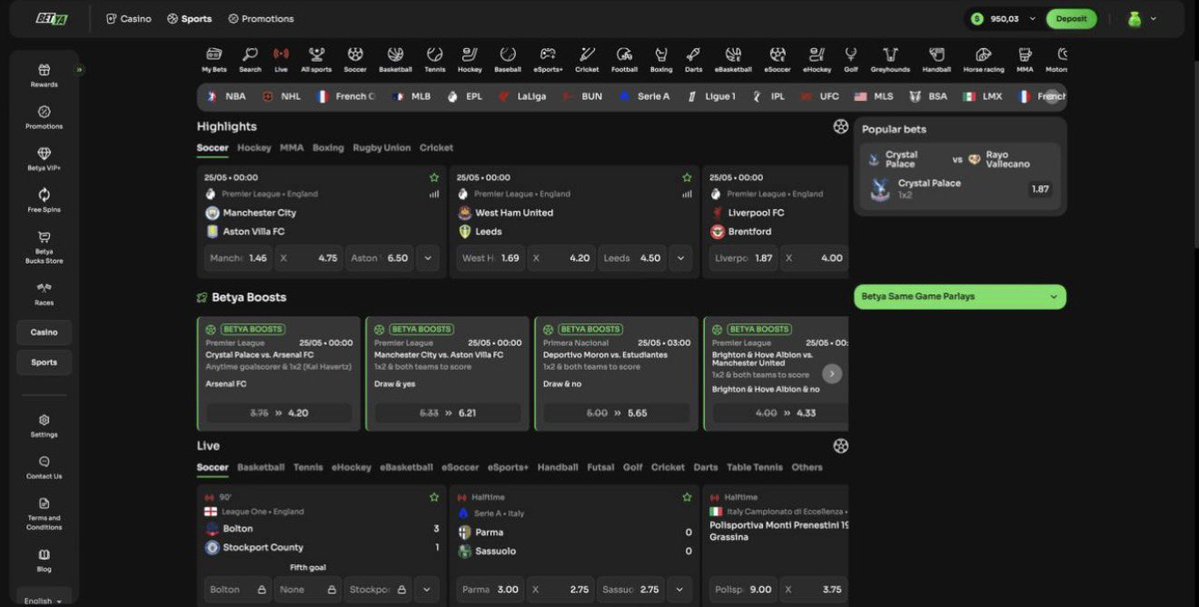Open the Search sports icon
This screenshot has width=1199, height=607.
point(250,60)
